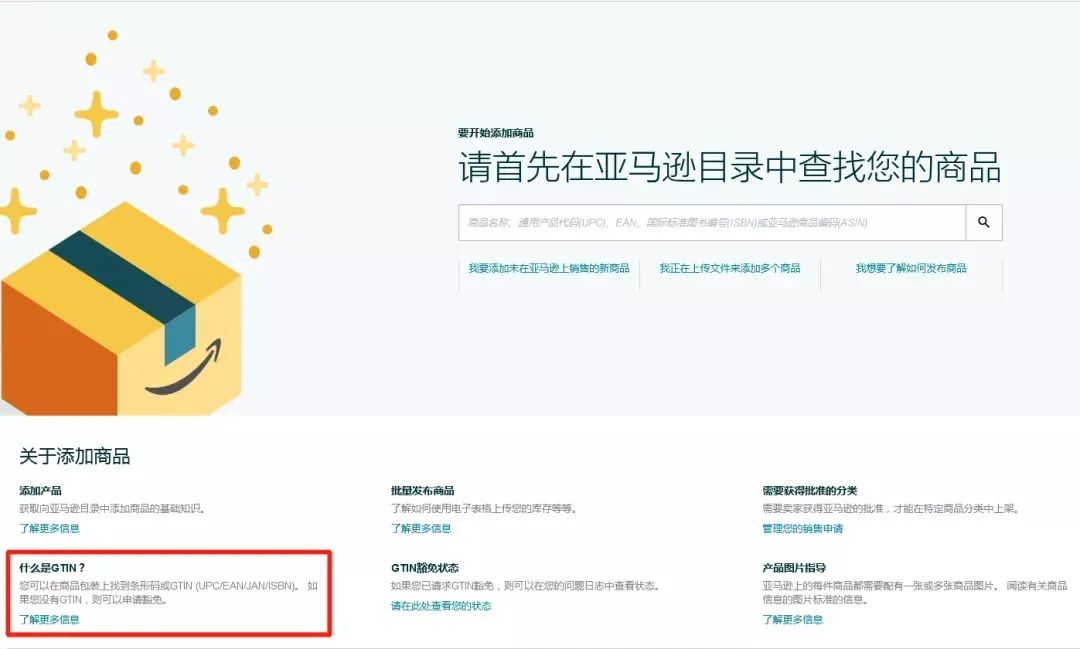The image size is (1080, 649).
Task: Open 了解更多信息 under 批量发布商品
Action: click(421, 528)
